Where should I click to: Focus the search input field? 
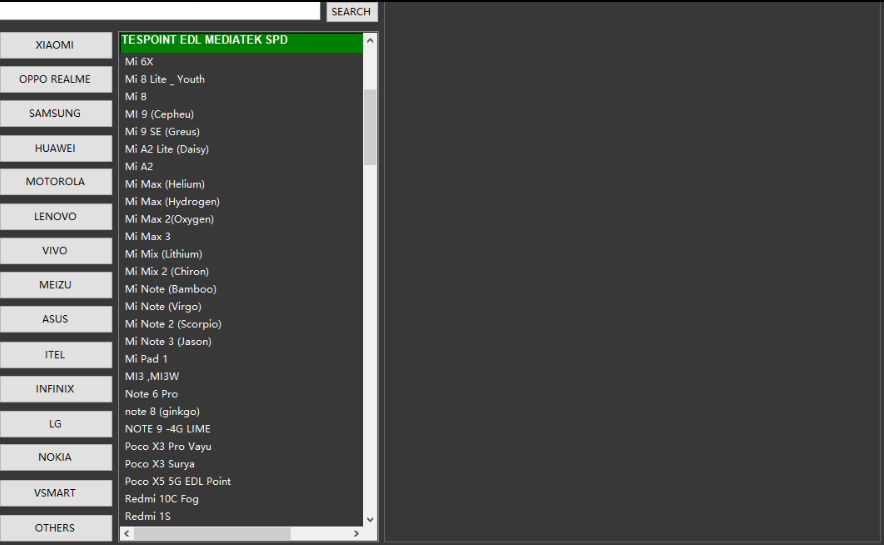click(x=160, y=11)
